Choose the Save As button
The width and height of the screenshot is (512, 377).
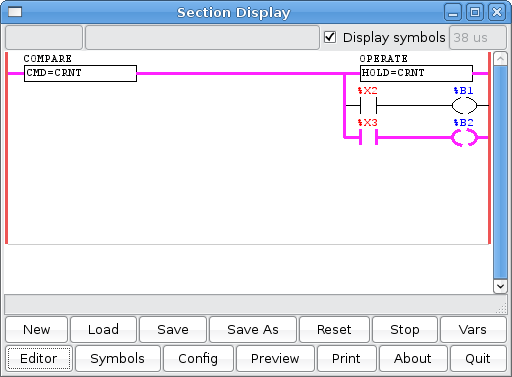coord(253,329)
